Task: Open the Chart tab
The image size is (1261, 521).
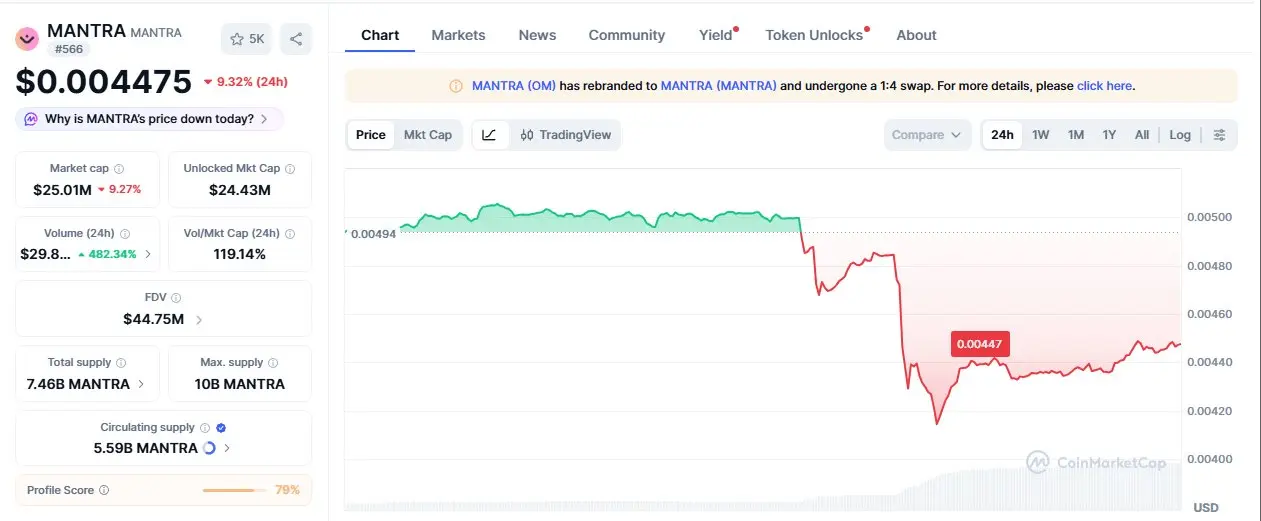Action: 380,35
